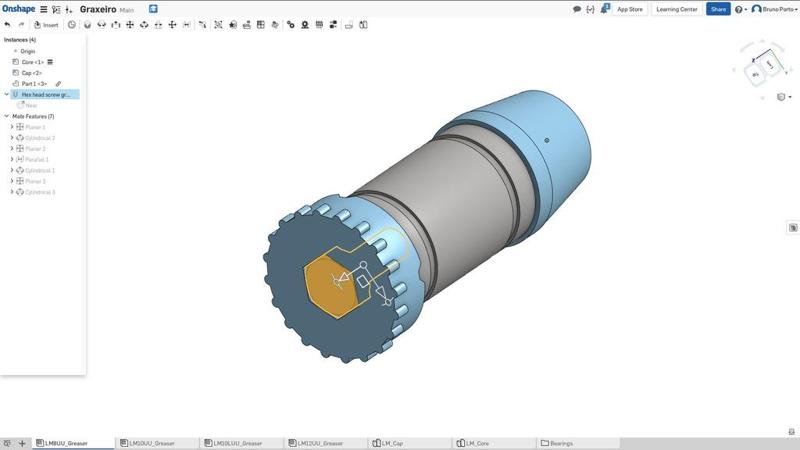Open the view cube display options dropdown
The height and width of the screenshot is (450, 800).
pyautogui.click(x=784, y=97)
